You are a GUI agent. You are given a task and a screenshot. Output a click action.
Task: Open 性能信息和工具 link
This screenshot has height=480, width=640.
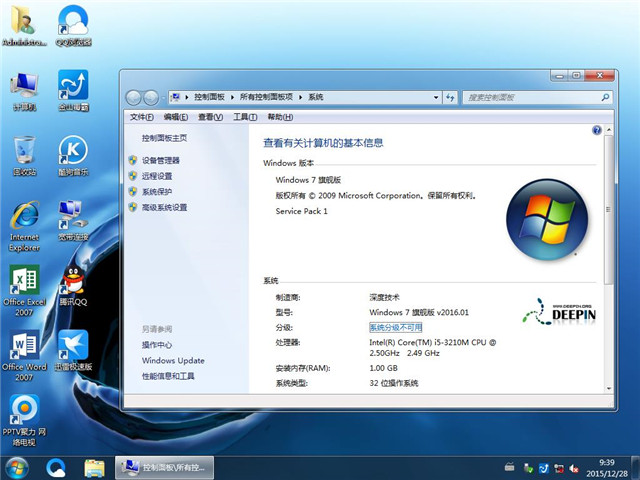point(168,376)
